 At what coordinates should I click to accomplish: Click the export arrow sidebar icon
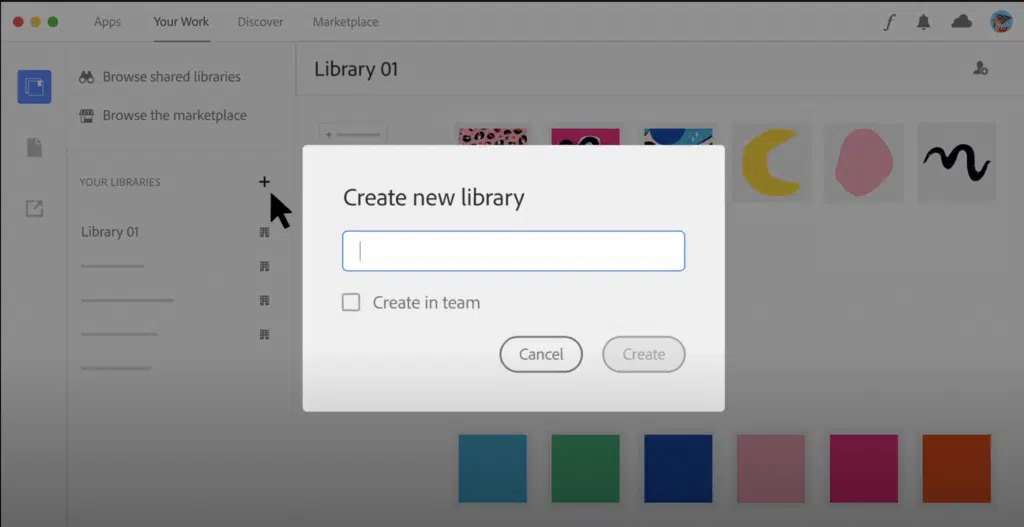pyautogui.click(x=34, y=209)
